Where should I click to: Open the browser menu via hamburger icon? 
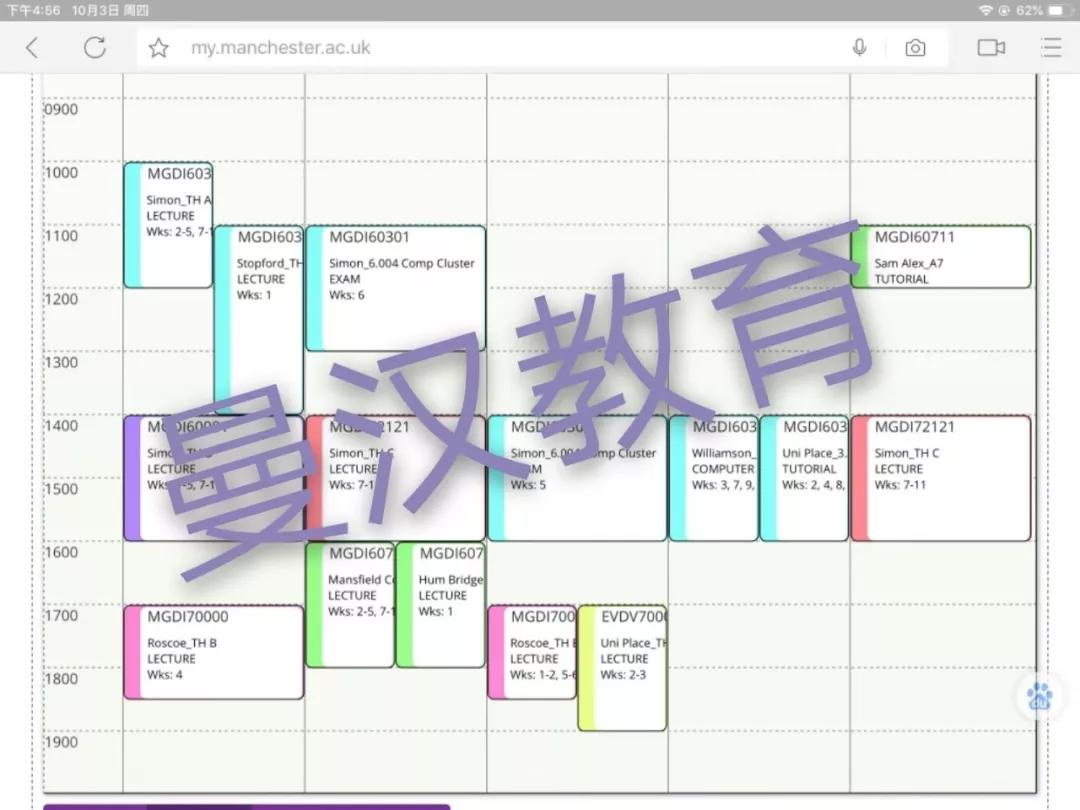(x=1049, y=47)
